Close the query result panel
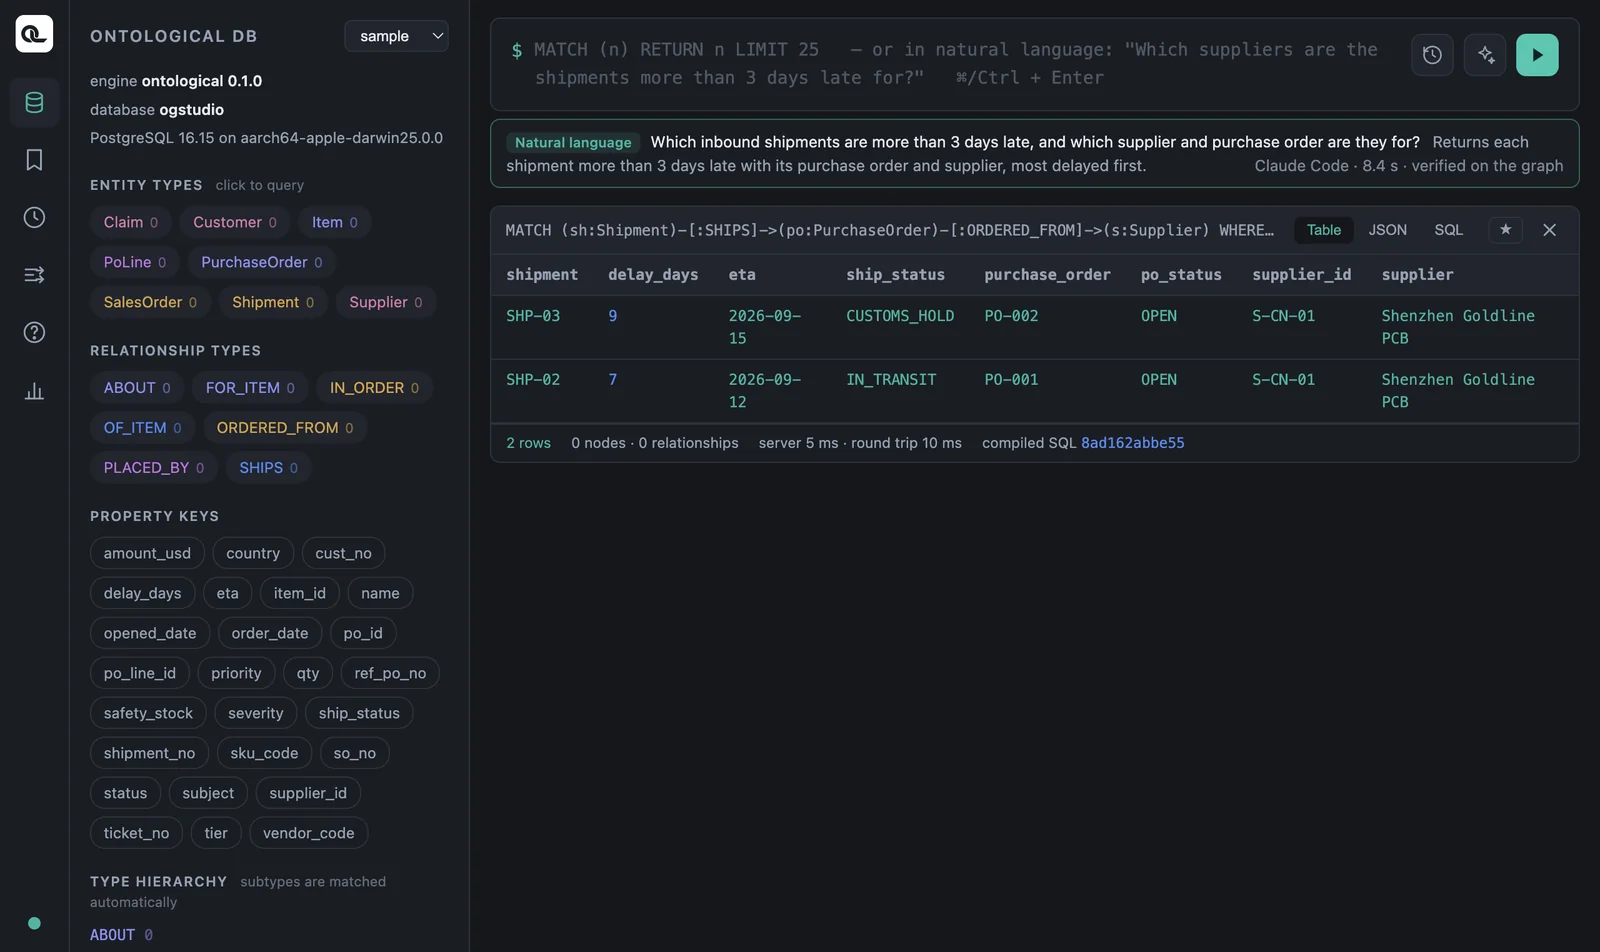 click(x=1549, y=230)
